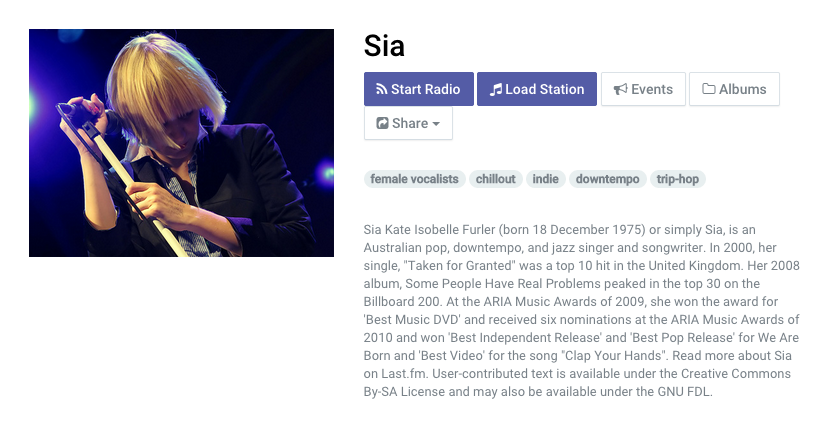The image size is (830, 434).
Task: Choose the indie tag
Action: coord(546,179)
